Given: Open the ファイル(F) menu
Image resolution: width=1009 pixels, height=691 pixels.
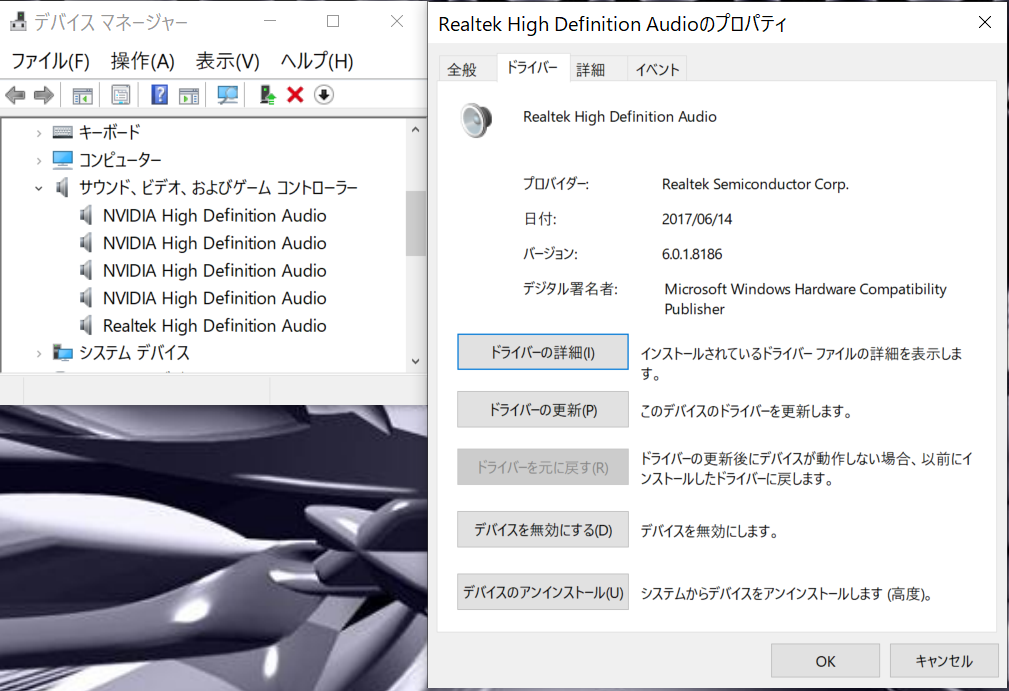Looking at the screenshot, I should pyautogui.click(x=50, y=61).
